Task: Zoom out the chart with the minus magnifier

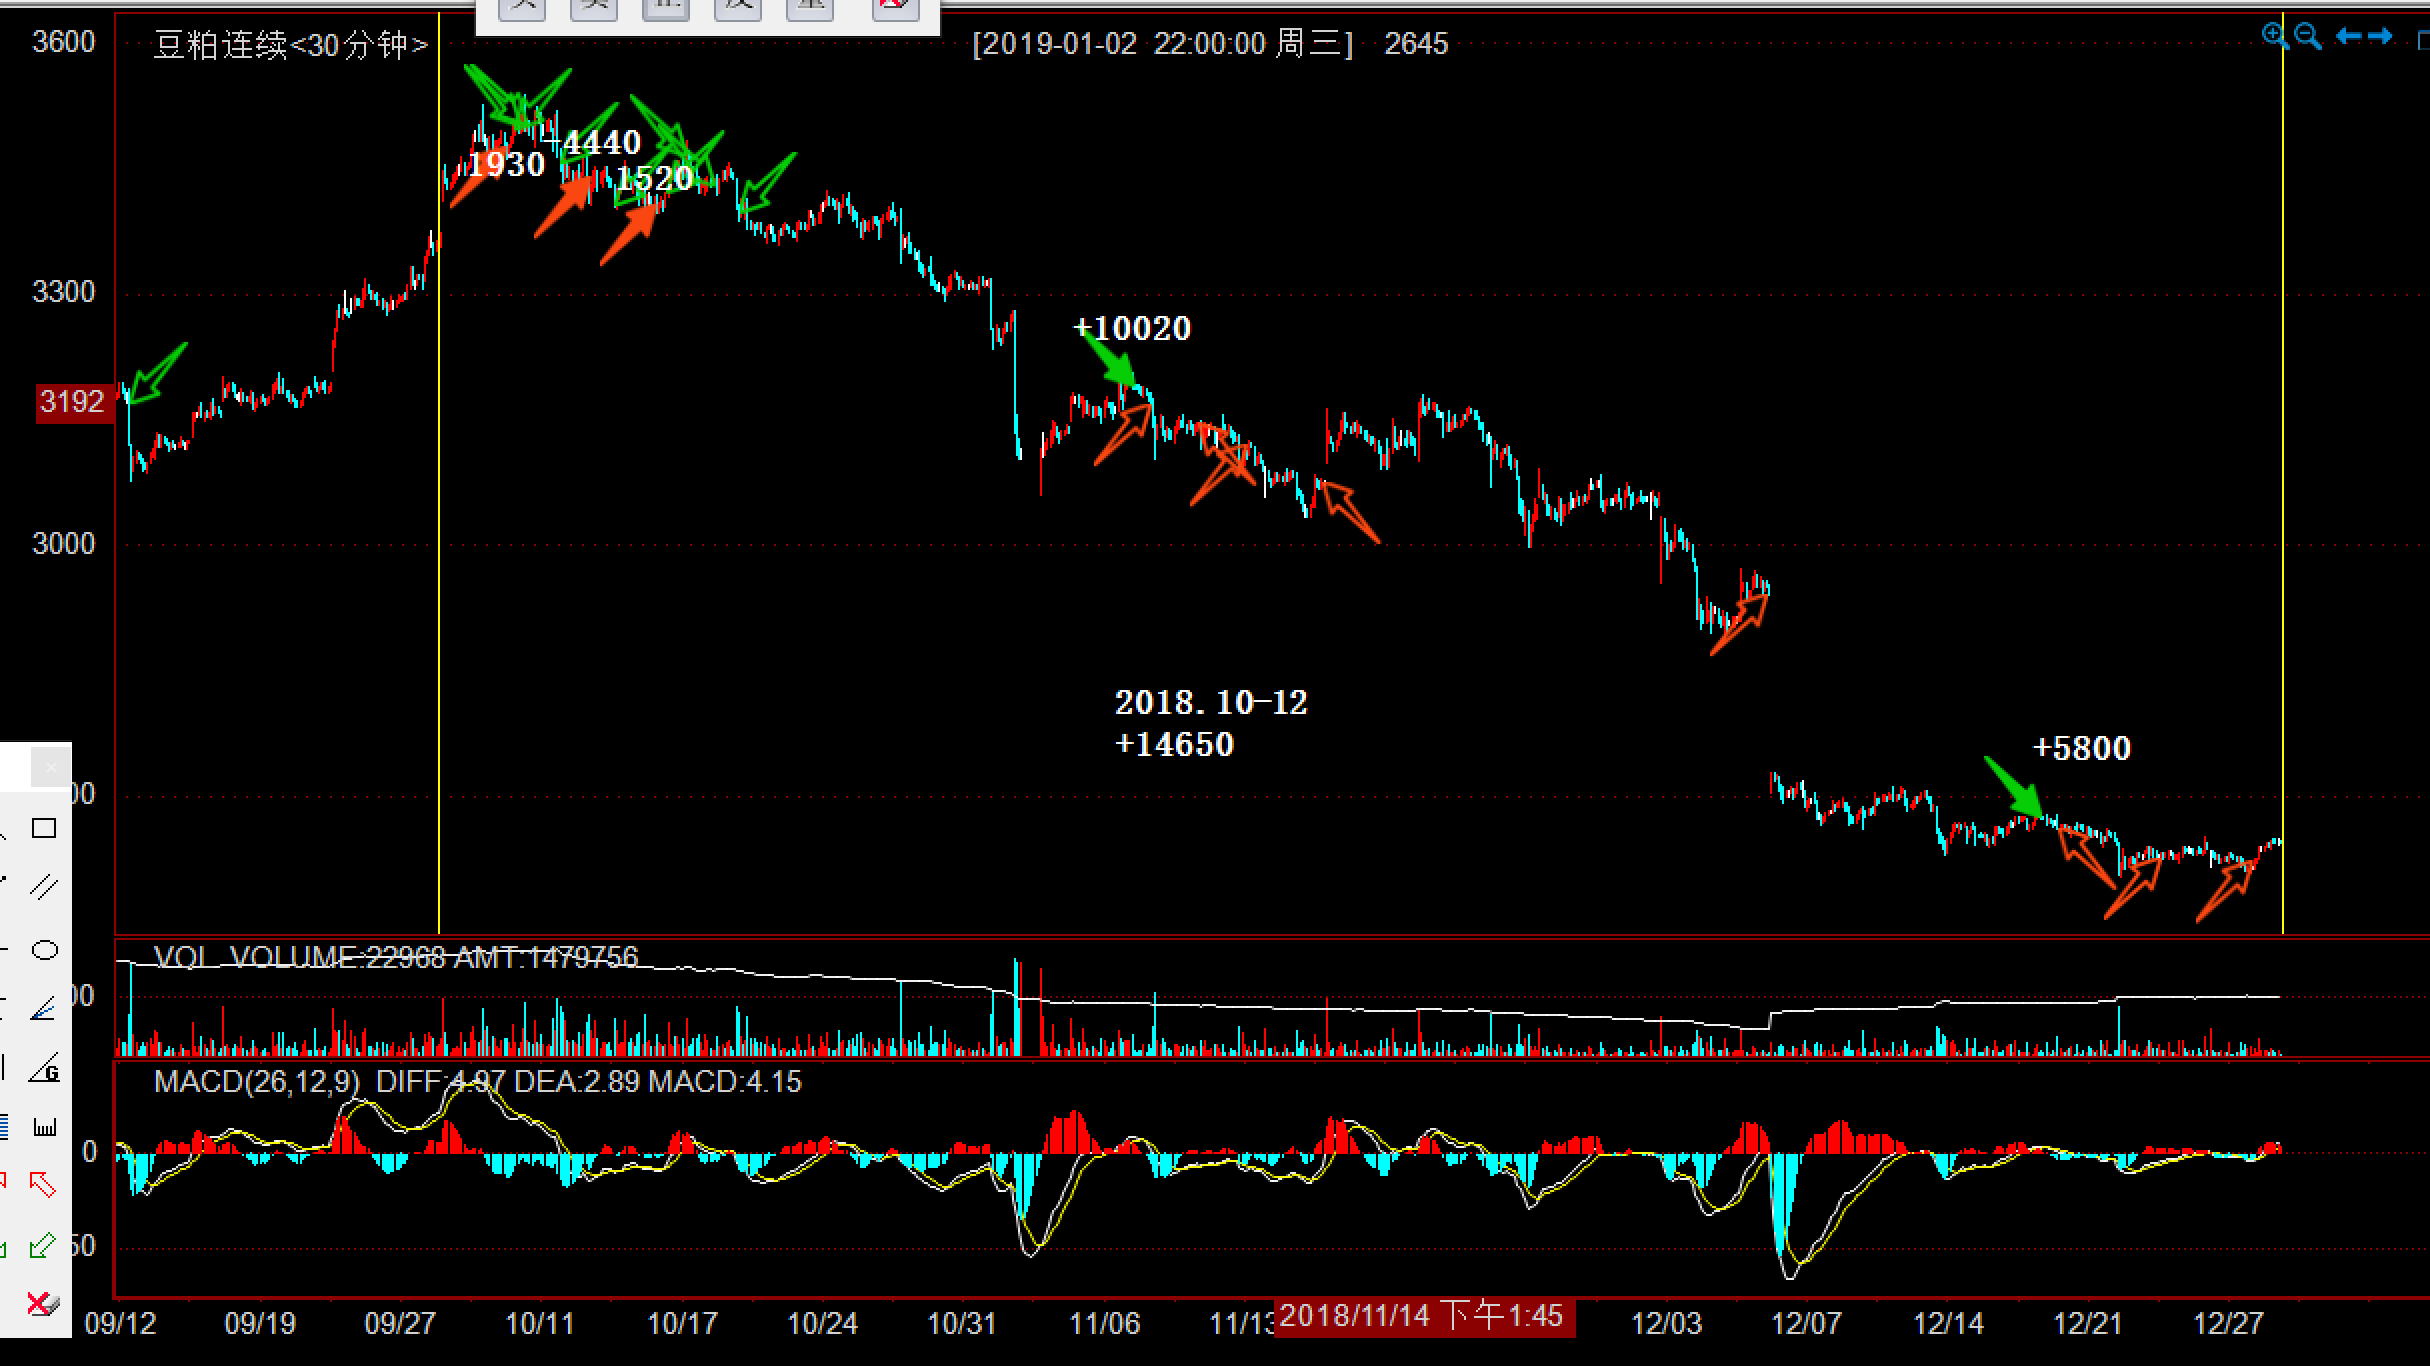Action: (2308, 36)
